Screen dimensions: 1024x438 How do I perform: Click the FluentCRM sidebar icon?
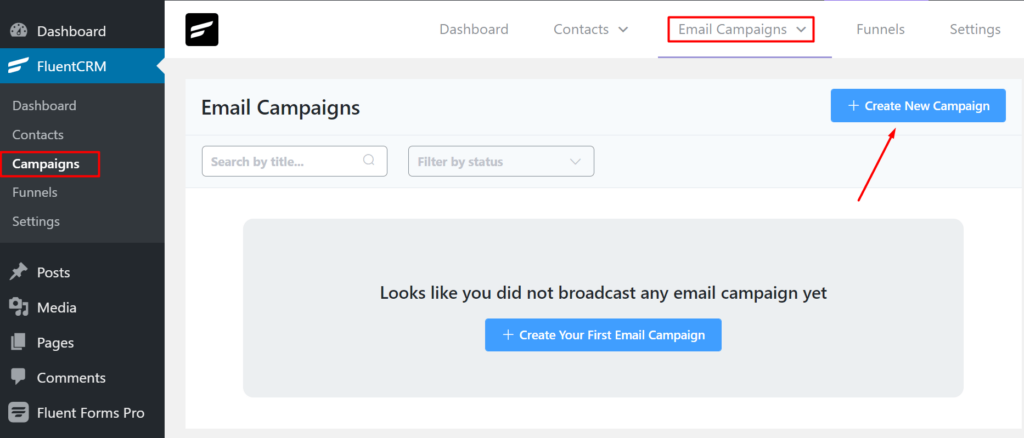18,66
